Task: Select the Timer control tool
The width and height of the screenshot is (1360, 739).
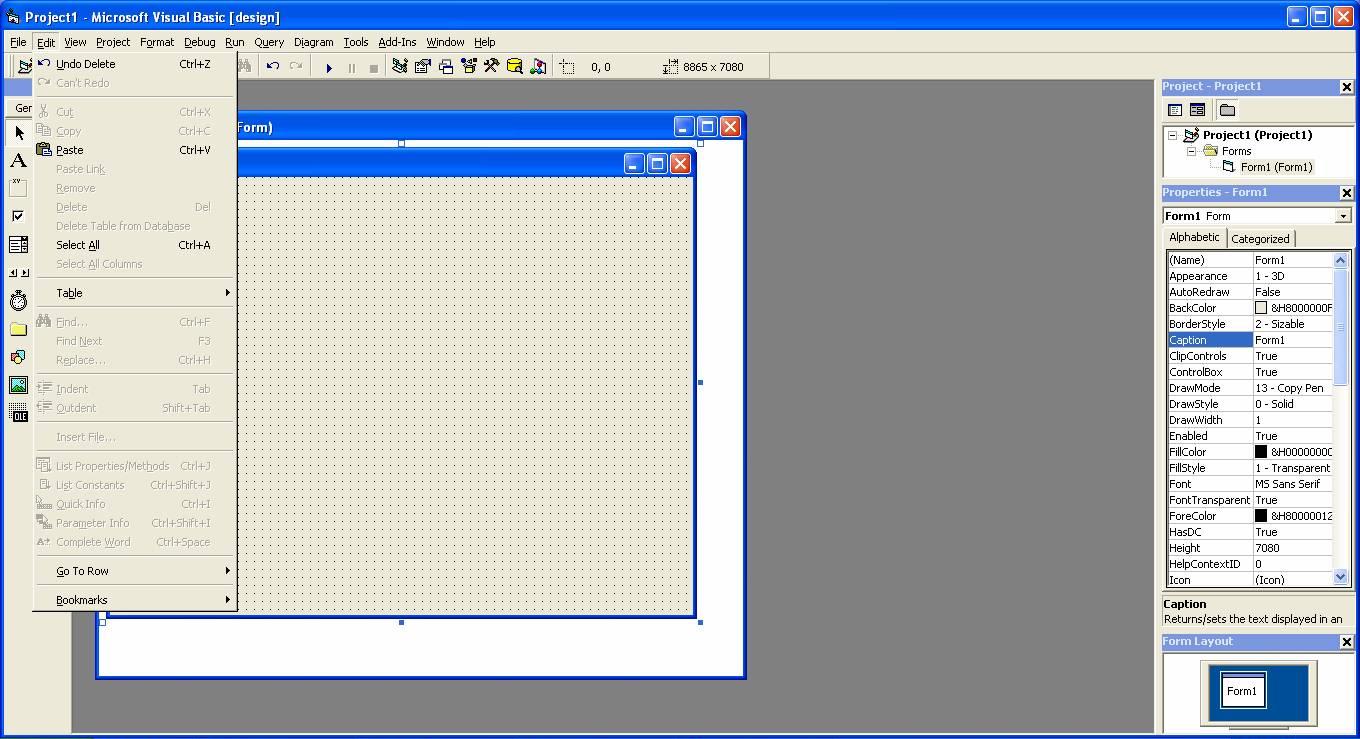Action: [18, 300]
